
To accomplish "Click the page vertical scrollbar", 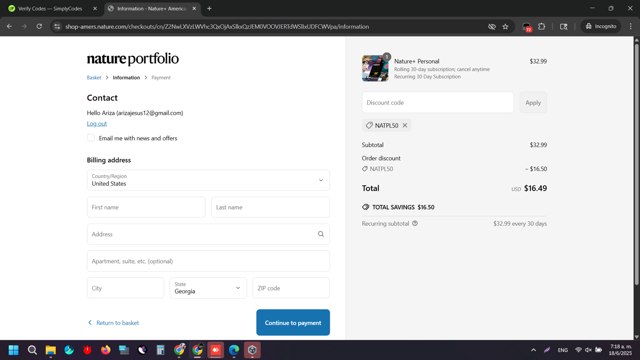I will click(x=636, y=163).
